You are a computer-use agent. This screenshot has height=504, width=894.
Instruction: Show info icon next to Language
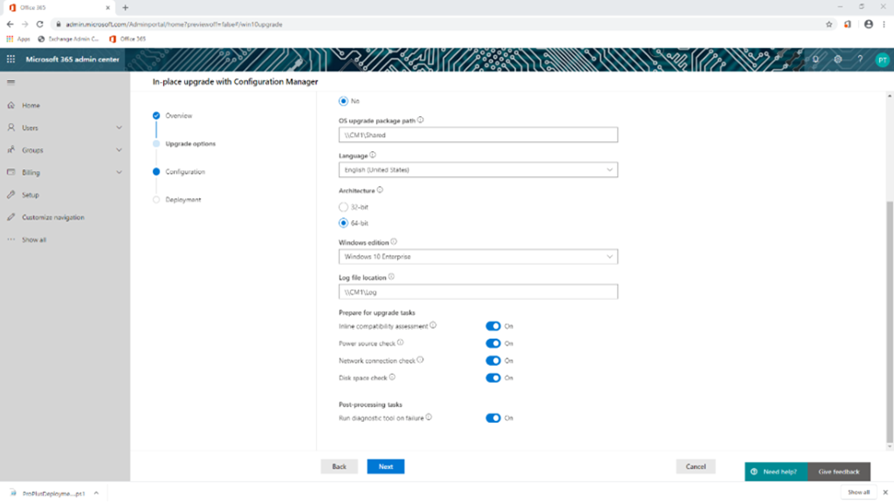click(x=372, y=155)
